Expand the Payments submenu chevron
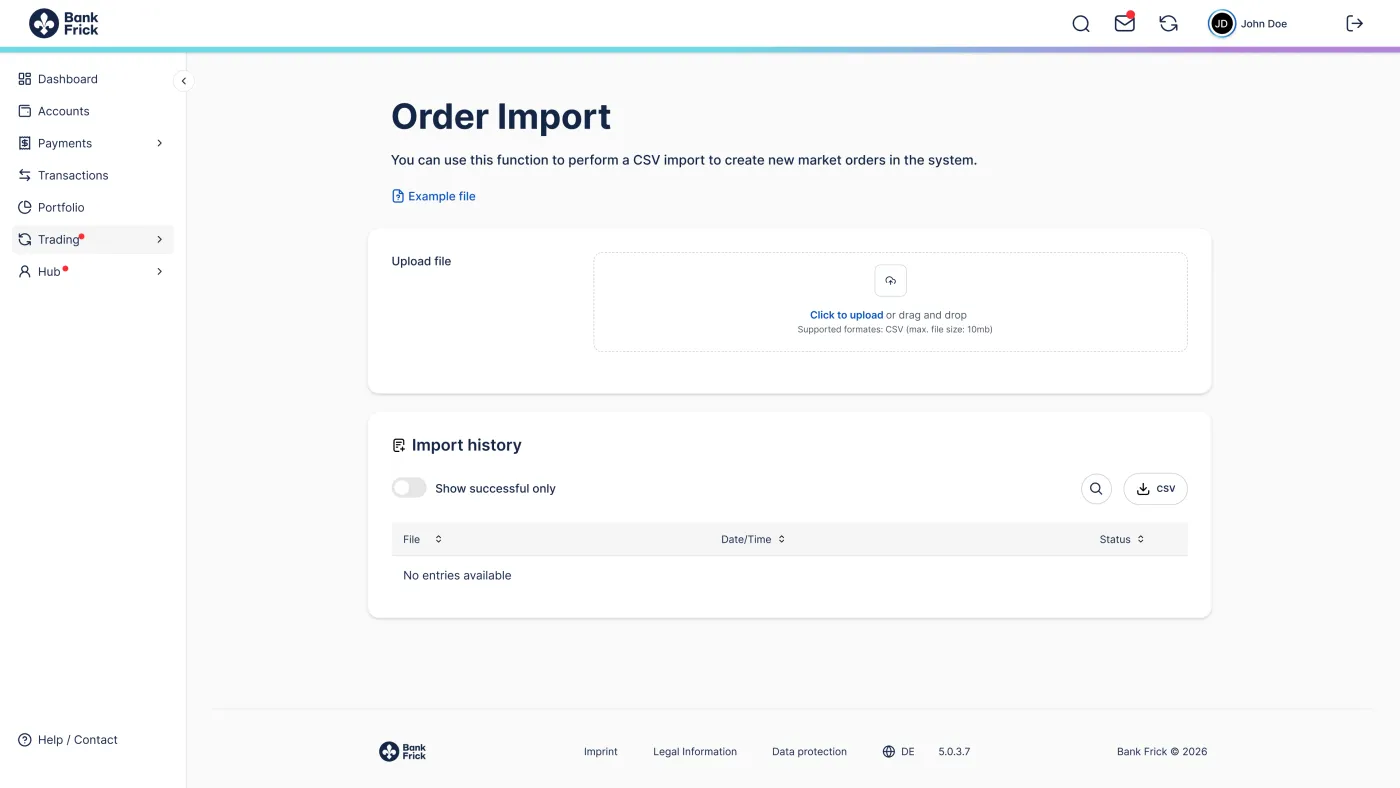1400x788 pixels. point(159,143)
